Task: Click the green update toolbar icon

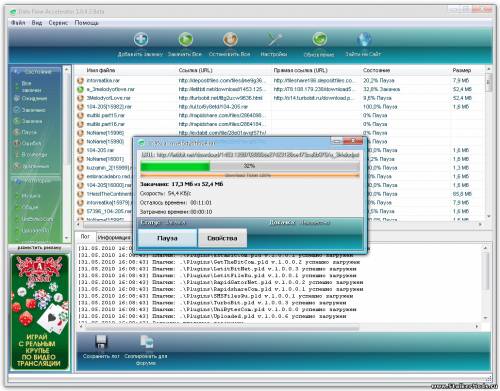Action: (319, 40)
